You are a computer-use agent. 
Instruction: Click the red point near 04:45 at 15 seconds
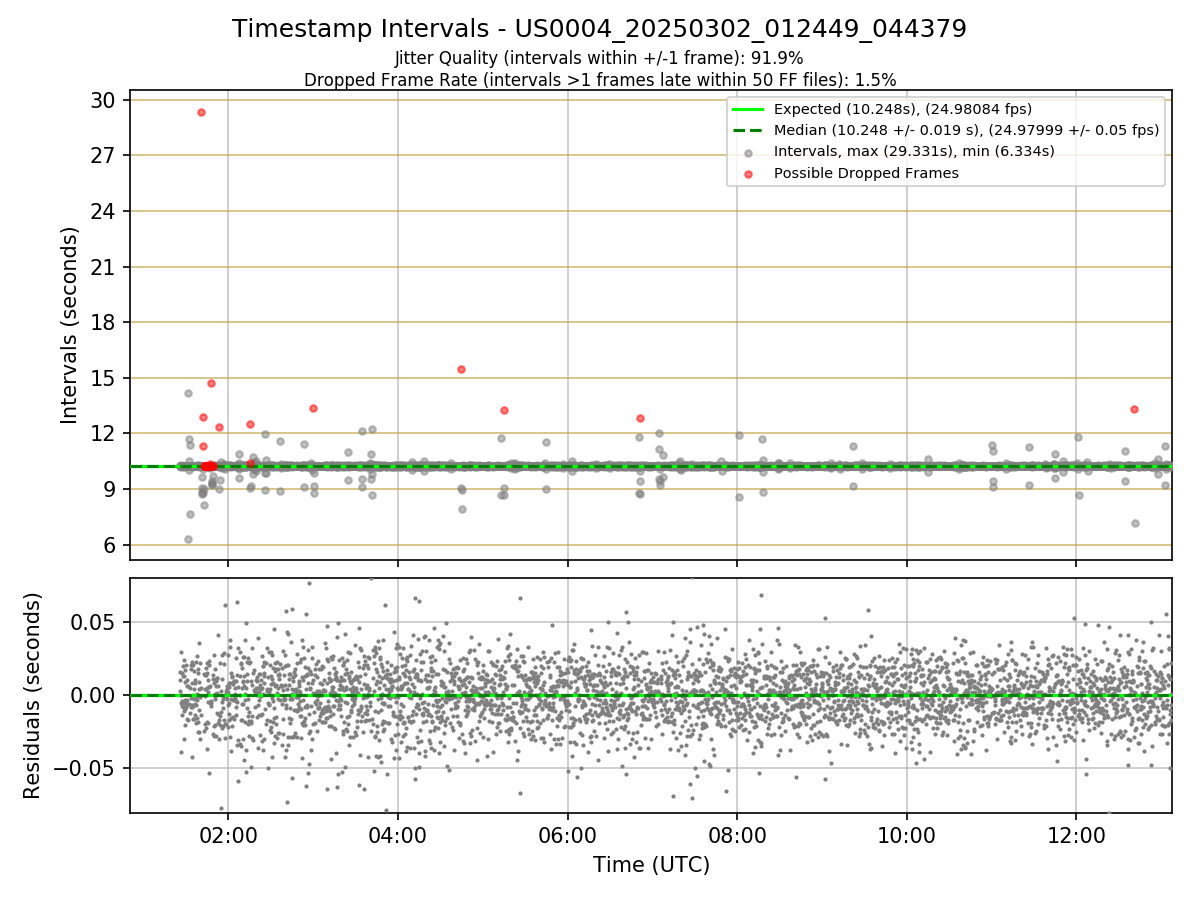point(461,369)
